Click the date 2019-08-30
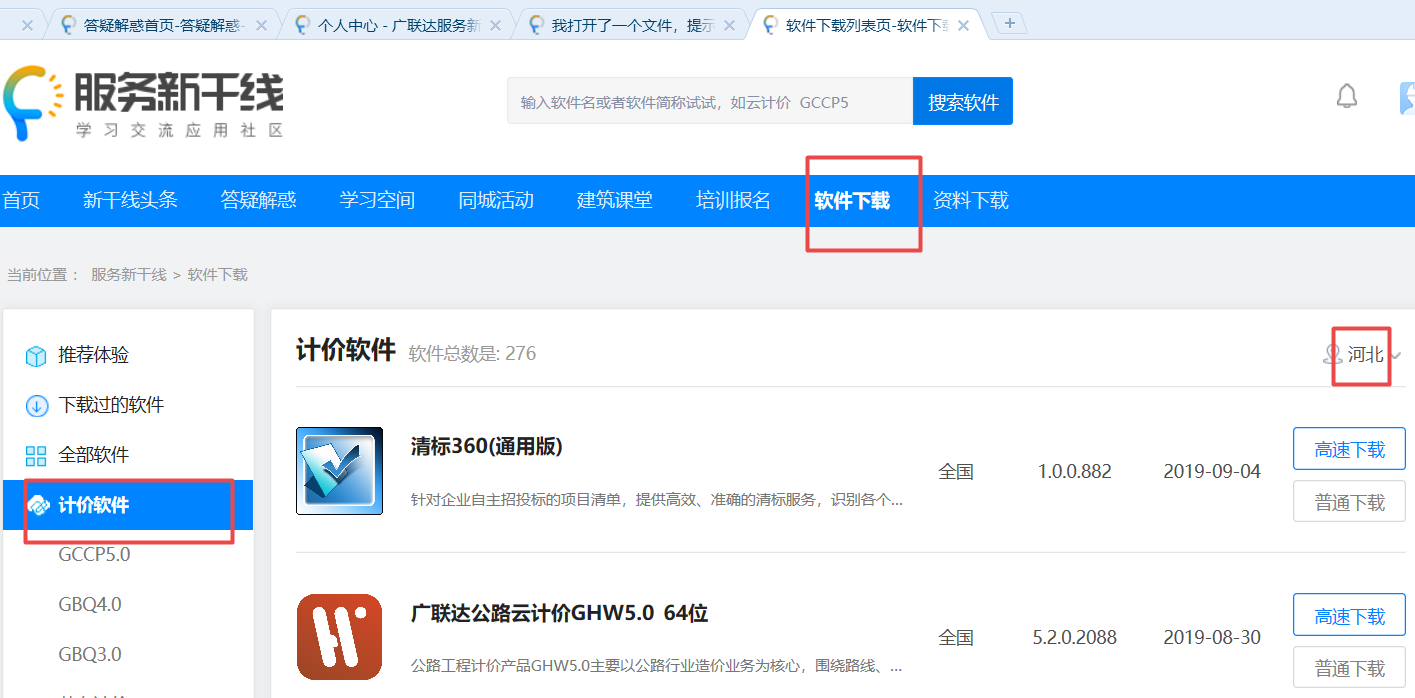The image size is (1415, 698). pos(1212,637)
